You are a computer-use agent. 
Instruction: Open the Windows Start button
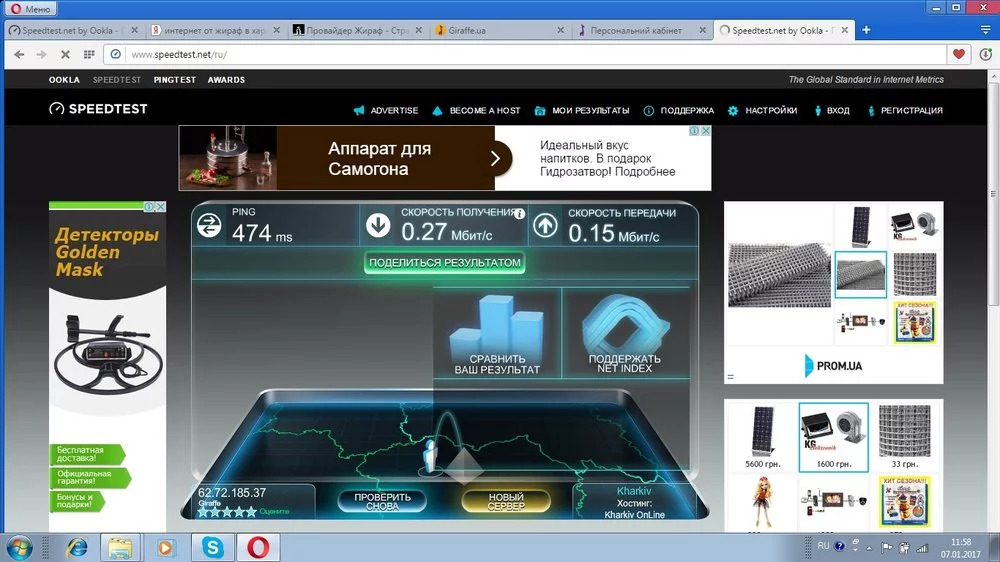19,548
